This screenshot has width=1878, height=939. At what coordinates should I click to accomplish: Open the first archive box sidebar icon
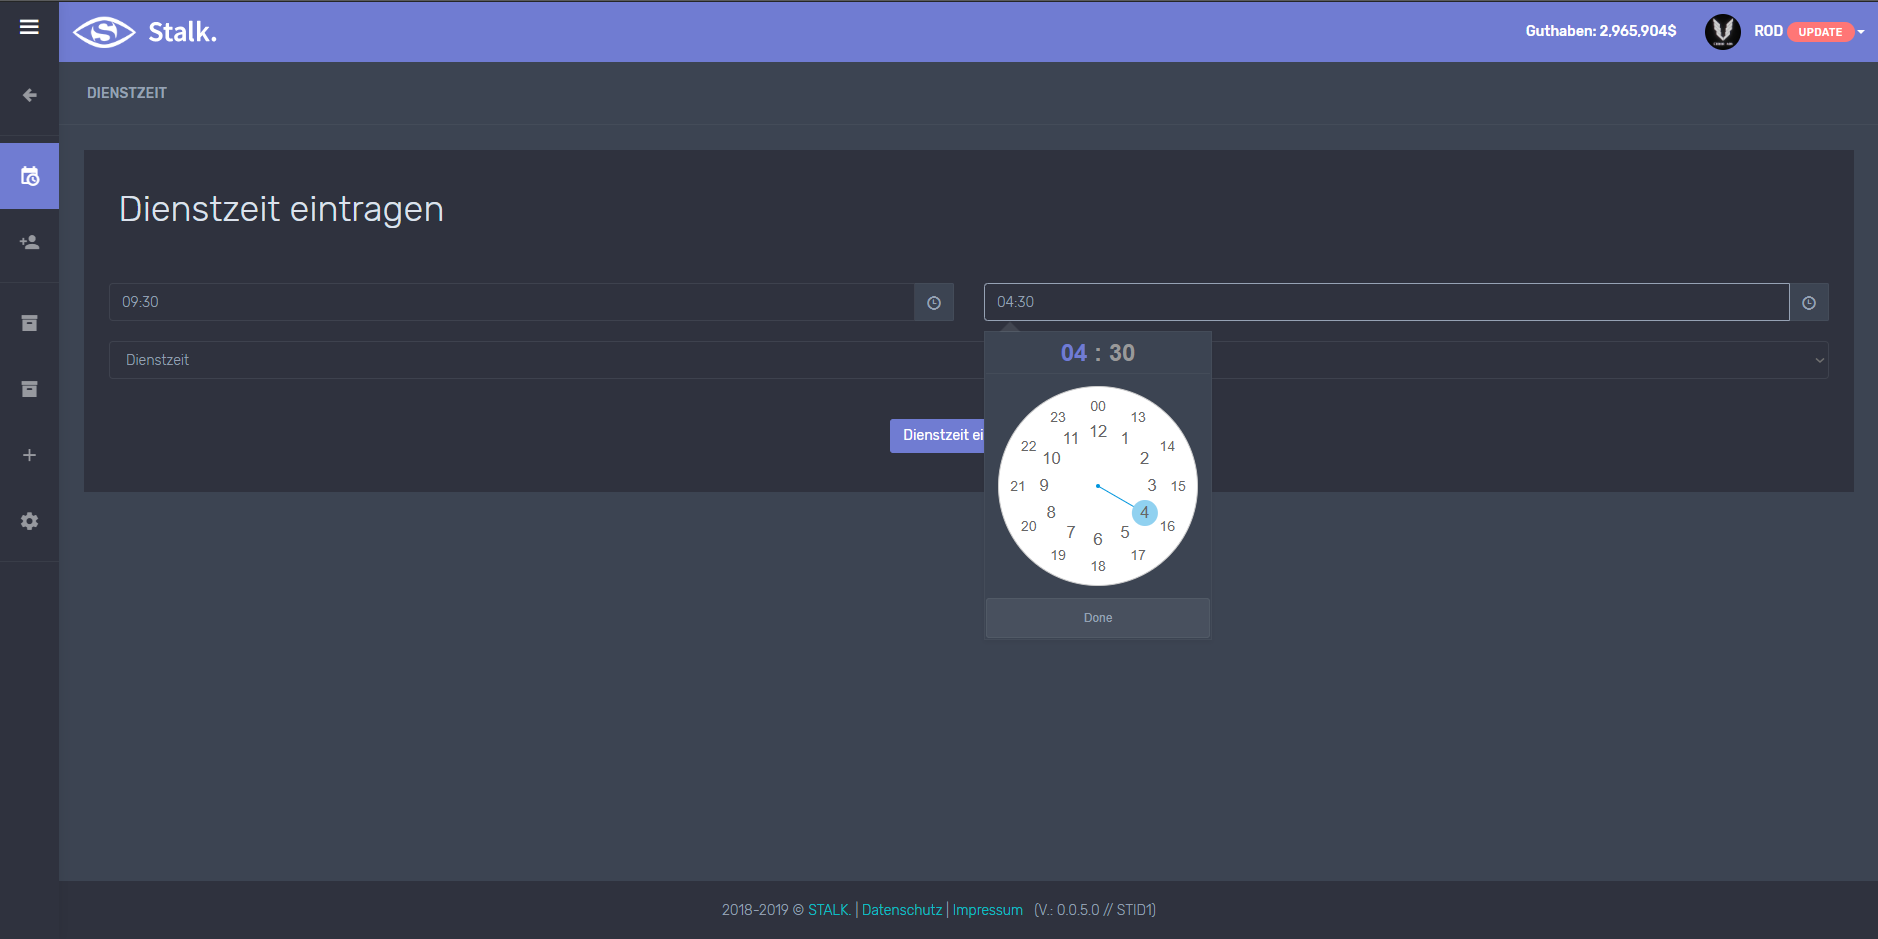coord(29,323)
